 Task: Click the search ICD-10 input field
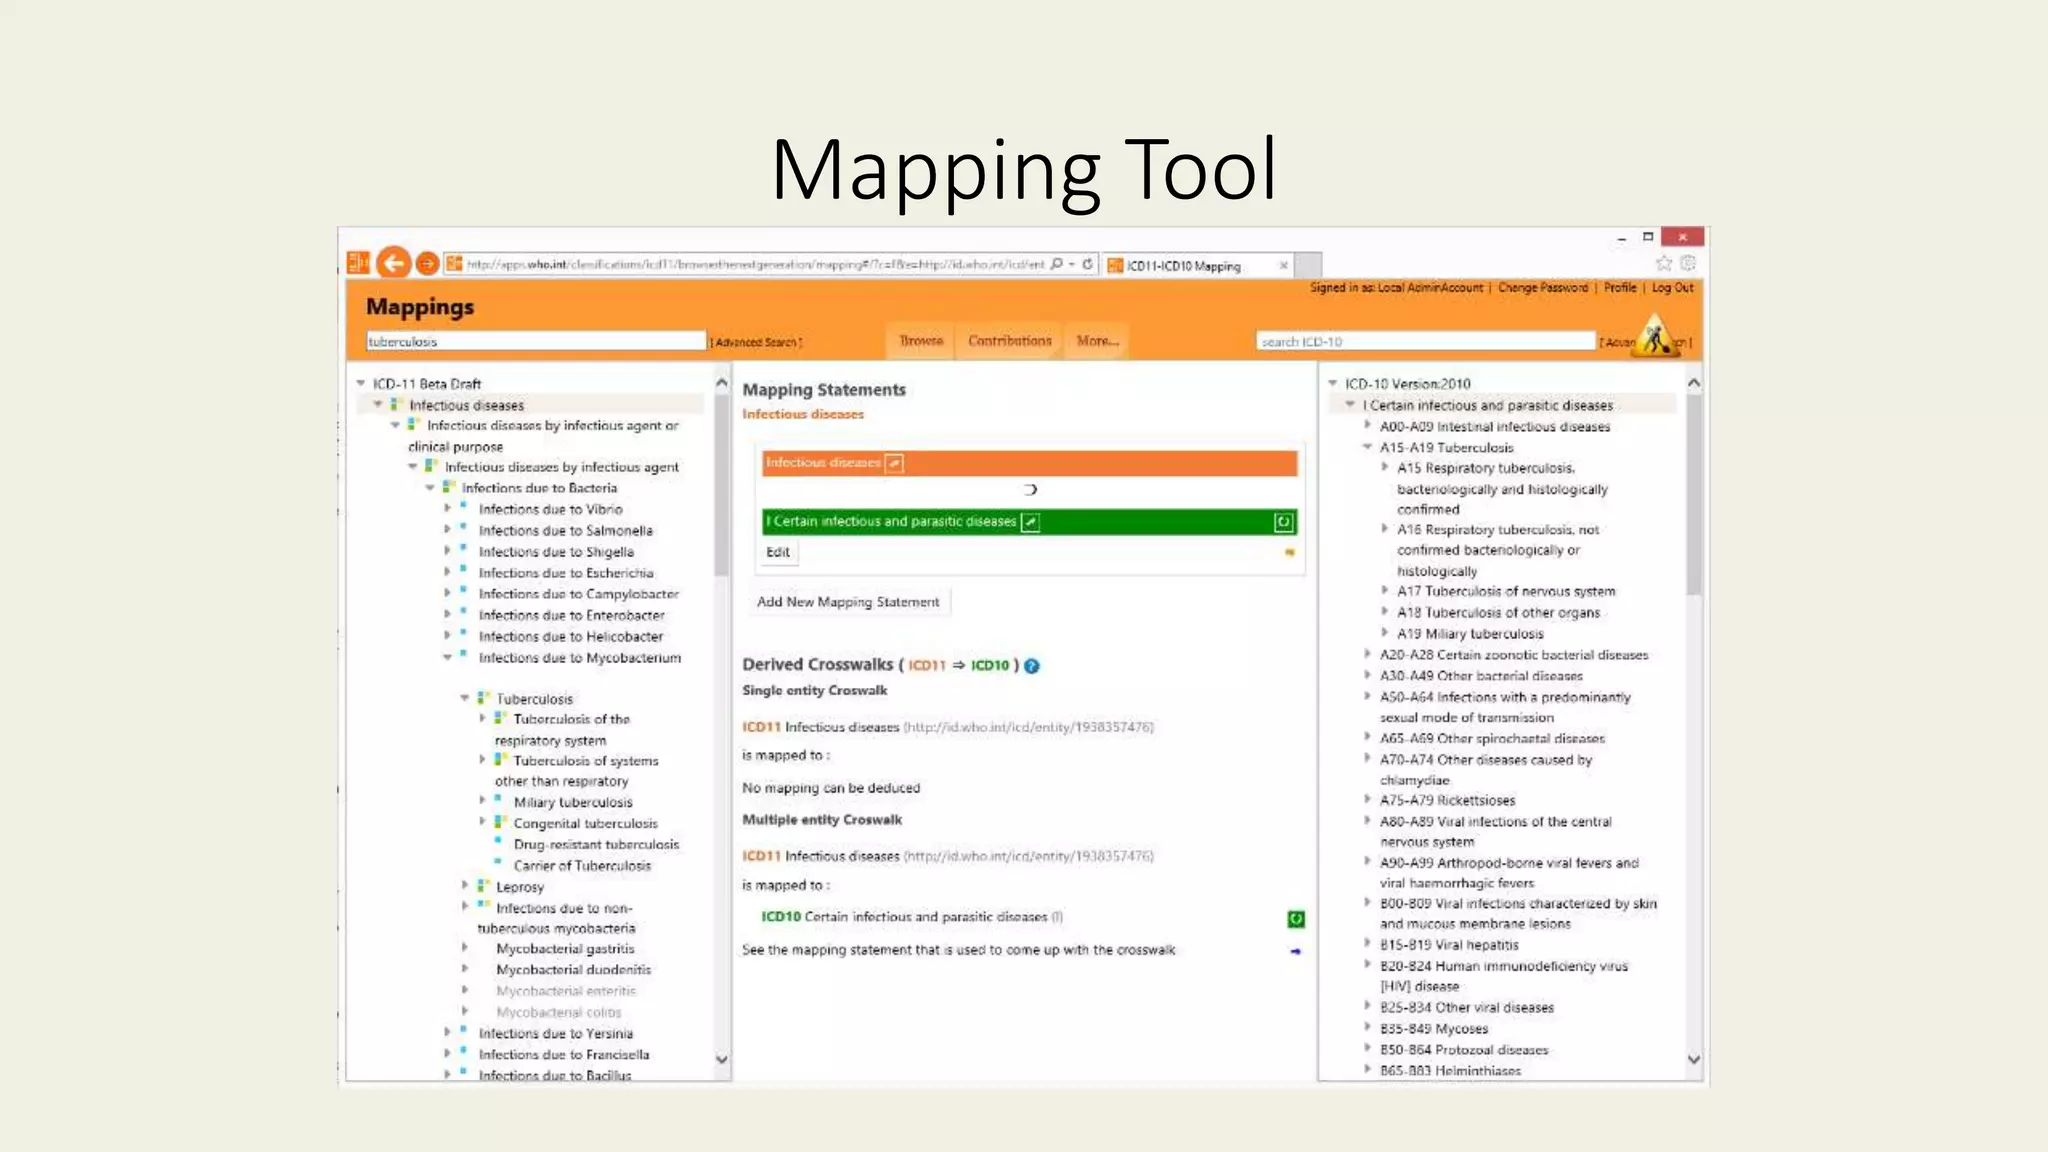[1425, 341]
